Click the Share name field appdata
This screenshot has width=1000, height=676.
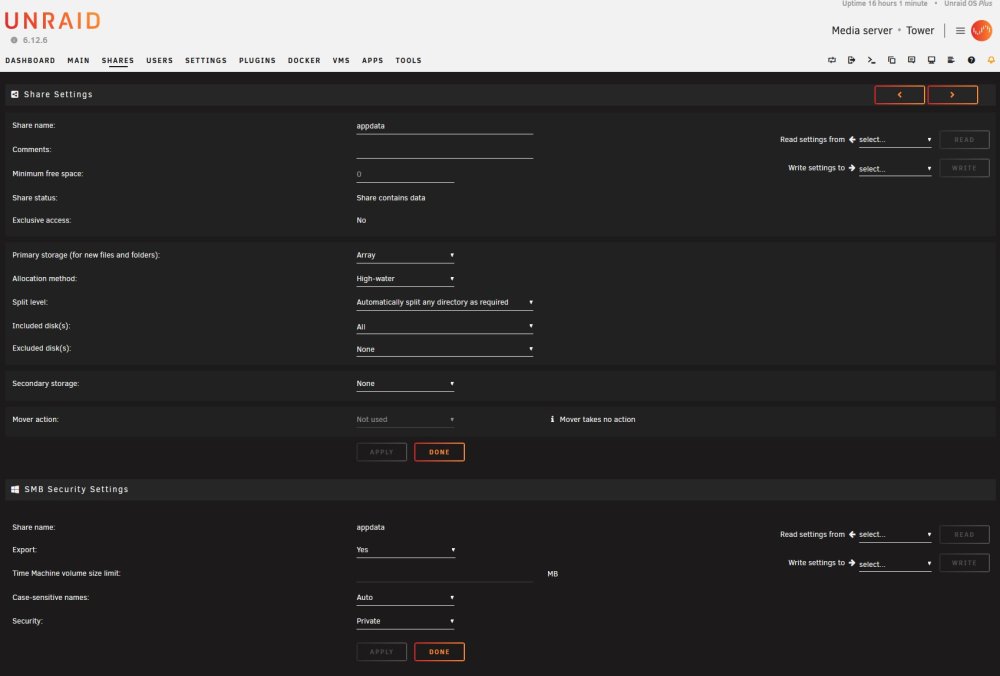pyautogui.click(x=445, y=126)
